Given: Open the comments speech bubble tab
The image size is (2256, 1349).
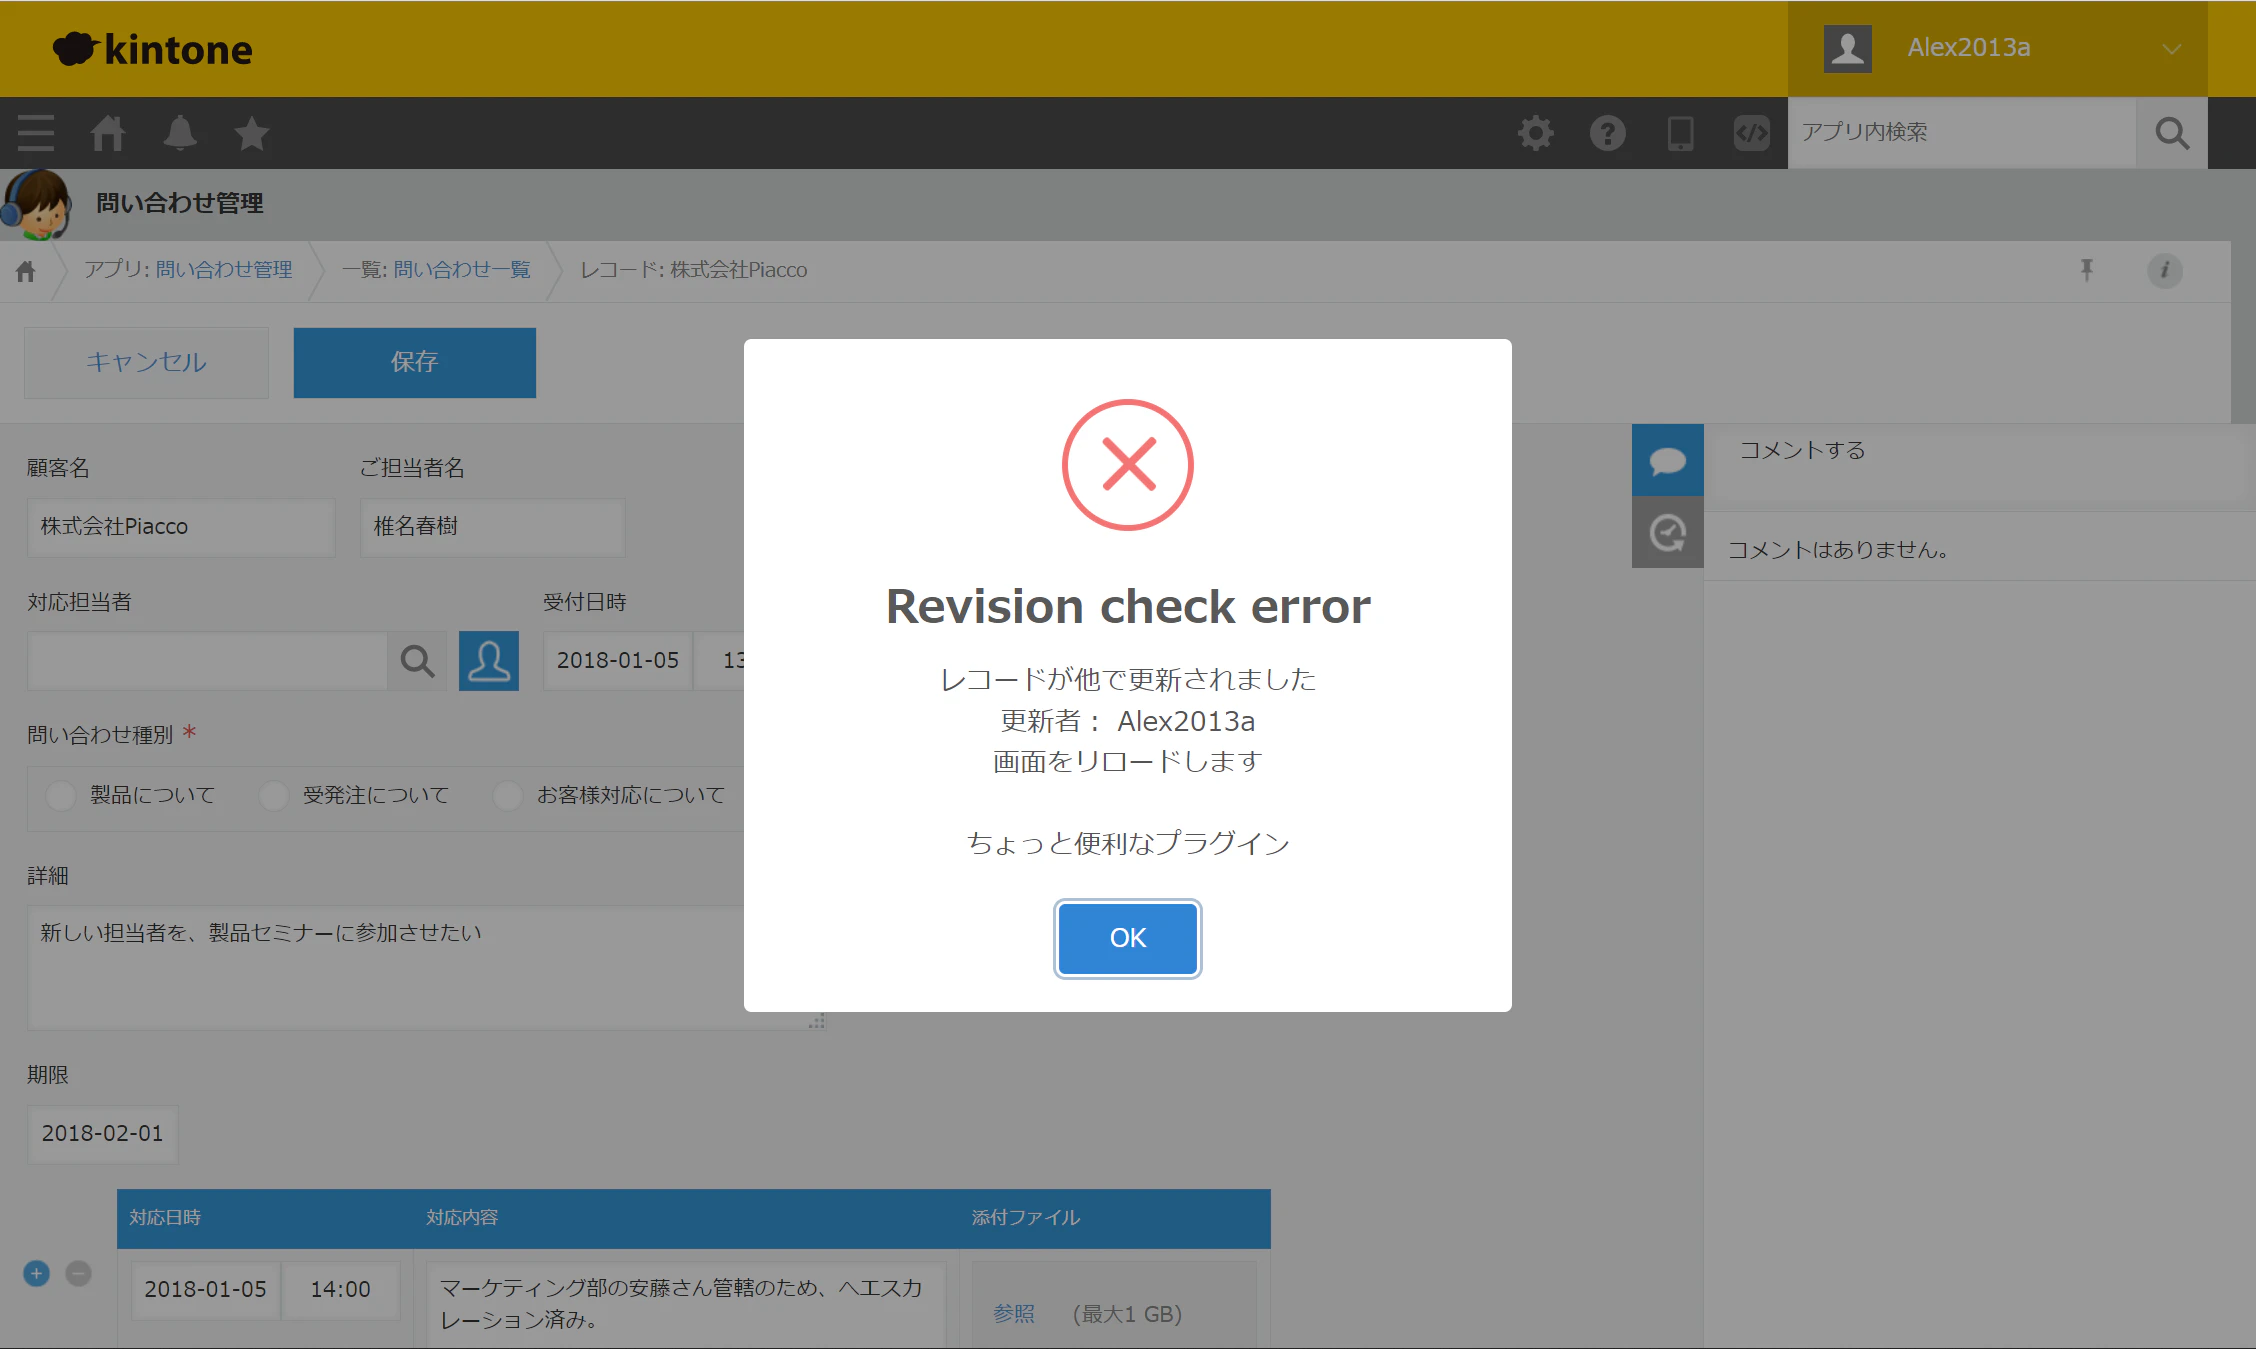Looking at the screenshot, I should (1668, 460).
